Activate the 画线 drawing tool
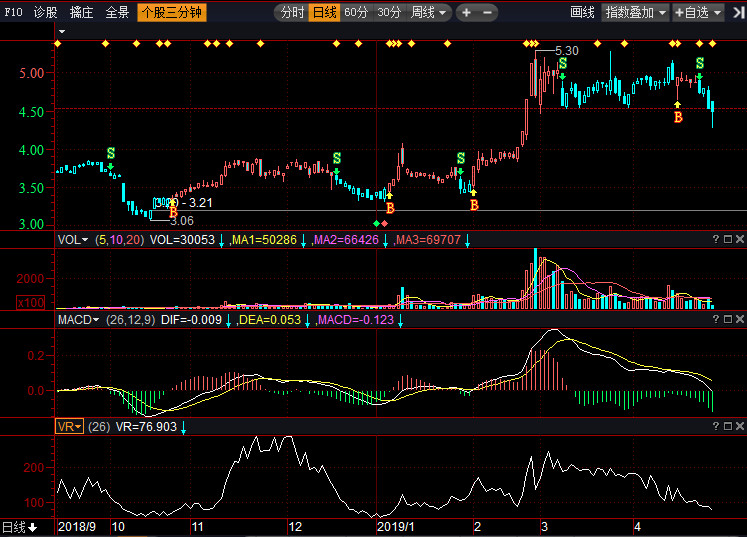Image resolution: width=747 pixels, height=537 pixels. (x=582, y=12)
